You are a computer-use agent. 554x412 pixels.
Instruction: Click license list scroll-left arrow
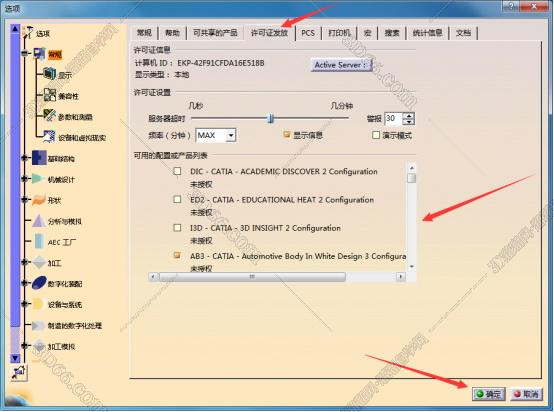point(153,276)
